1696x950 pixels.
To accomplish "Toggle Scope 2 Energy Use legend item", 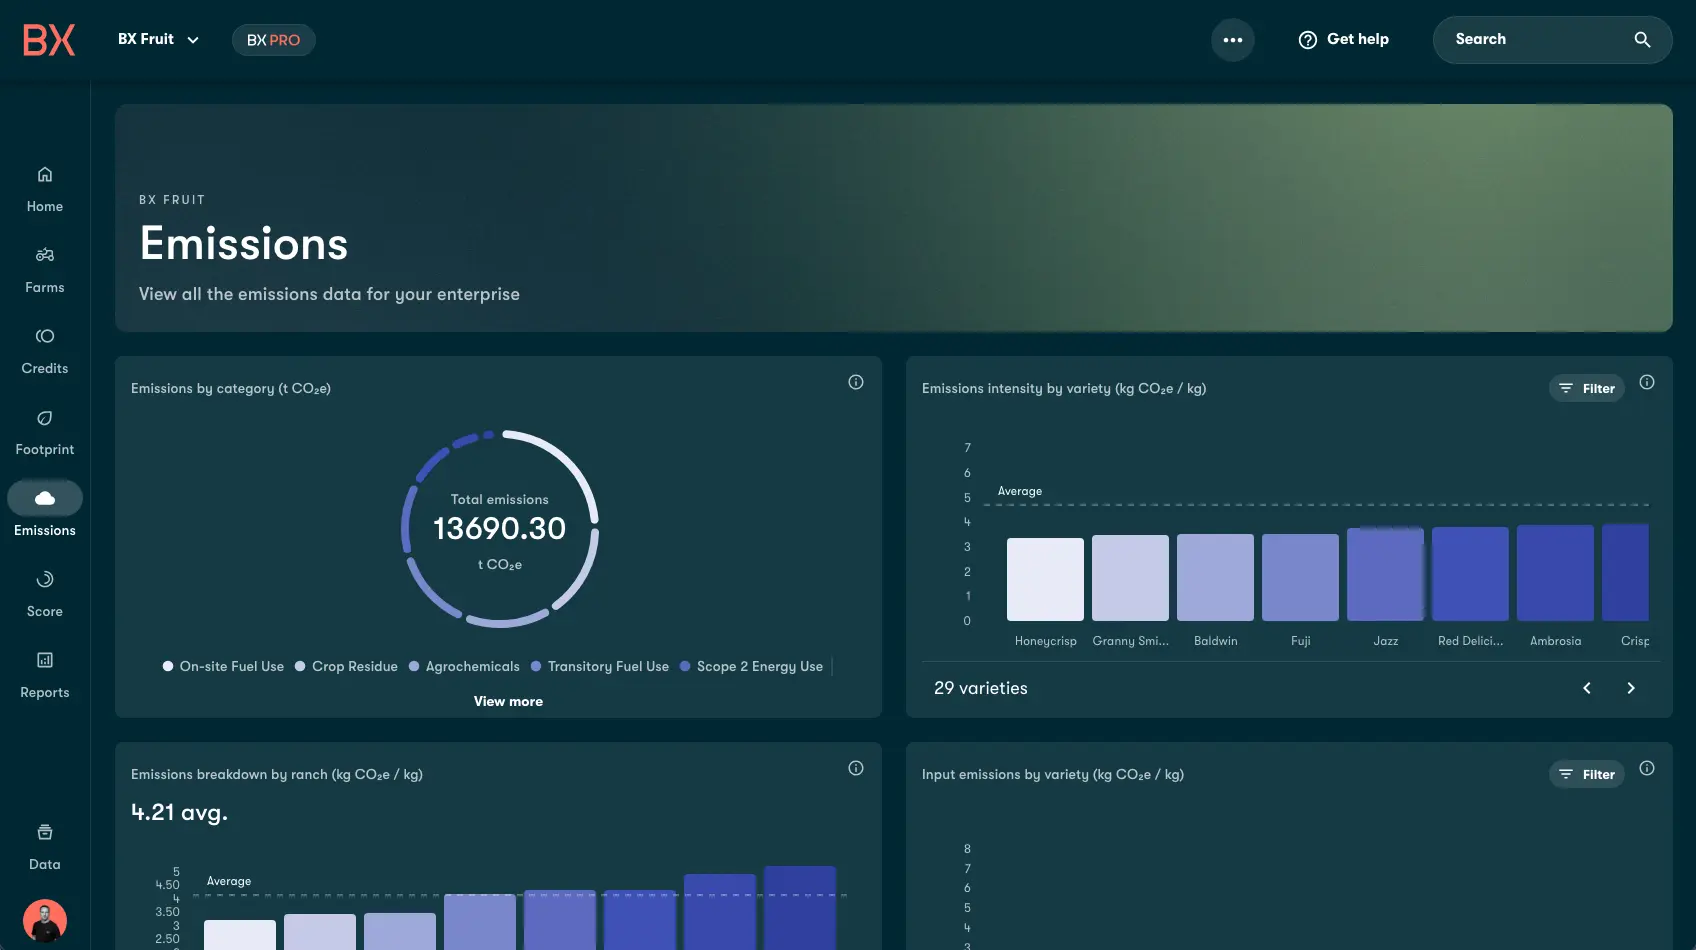I will [751, 667].
